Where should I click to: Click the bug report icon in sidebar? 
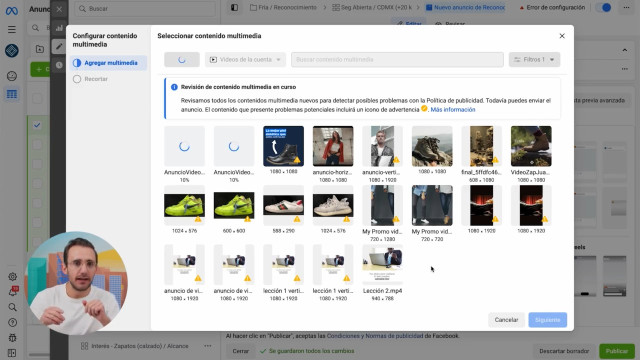click(12, 338)
